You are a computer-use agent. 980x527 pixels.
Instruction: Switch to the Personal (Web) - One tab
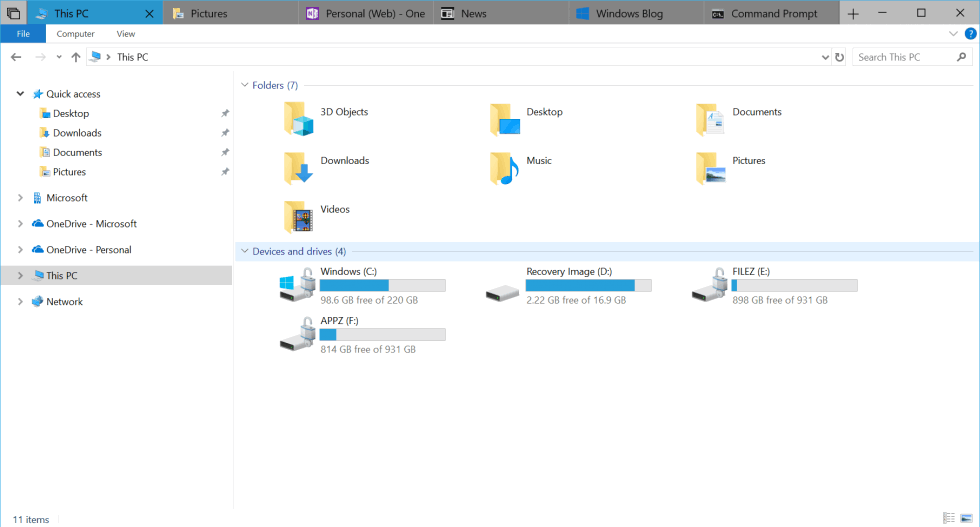click(x=366, y=13)
